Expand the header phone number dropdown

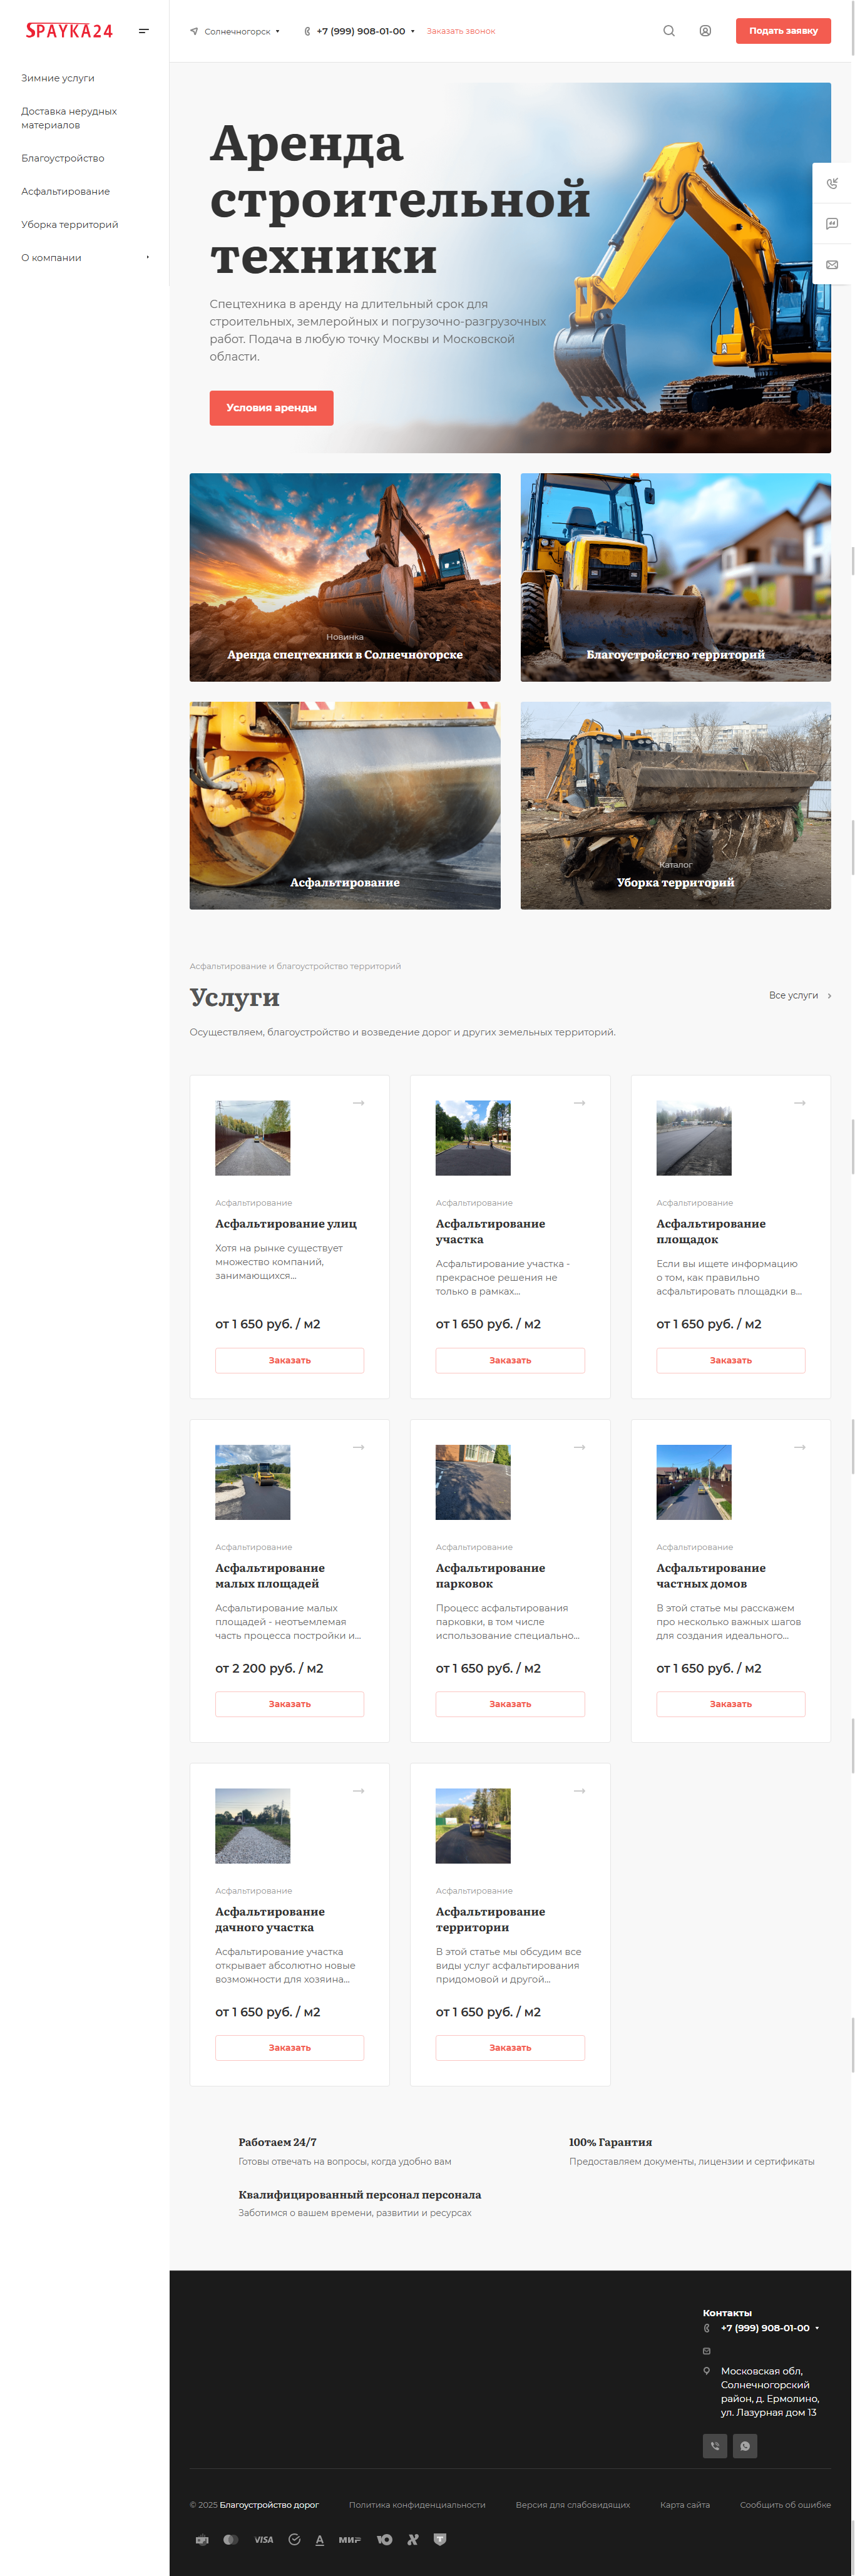[412, 32]
